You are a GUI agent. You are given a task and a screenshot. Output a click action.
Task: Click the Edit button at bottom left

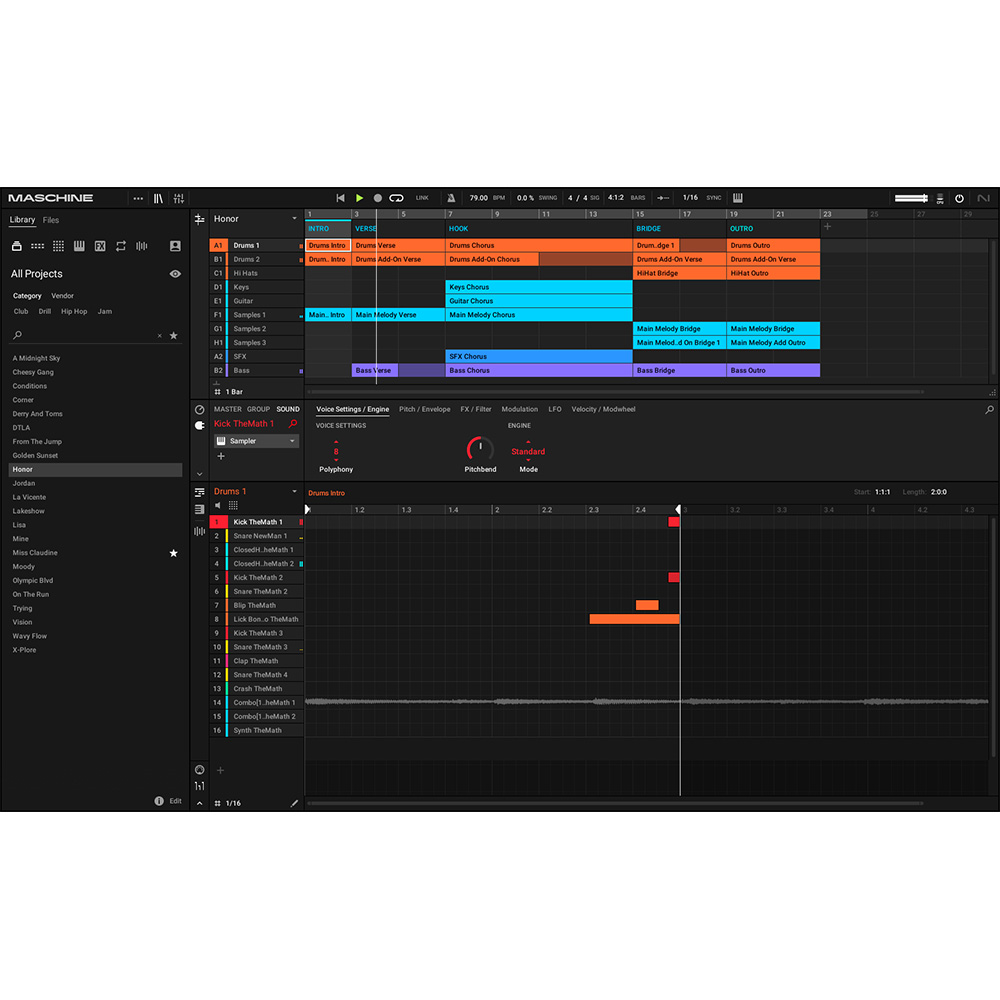click(176, 800)
